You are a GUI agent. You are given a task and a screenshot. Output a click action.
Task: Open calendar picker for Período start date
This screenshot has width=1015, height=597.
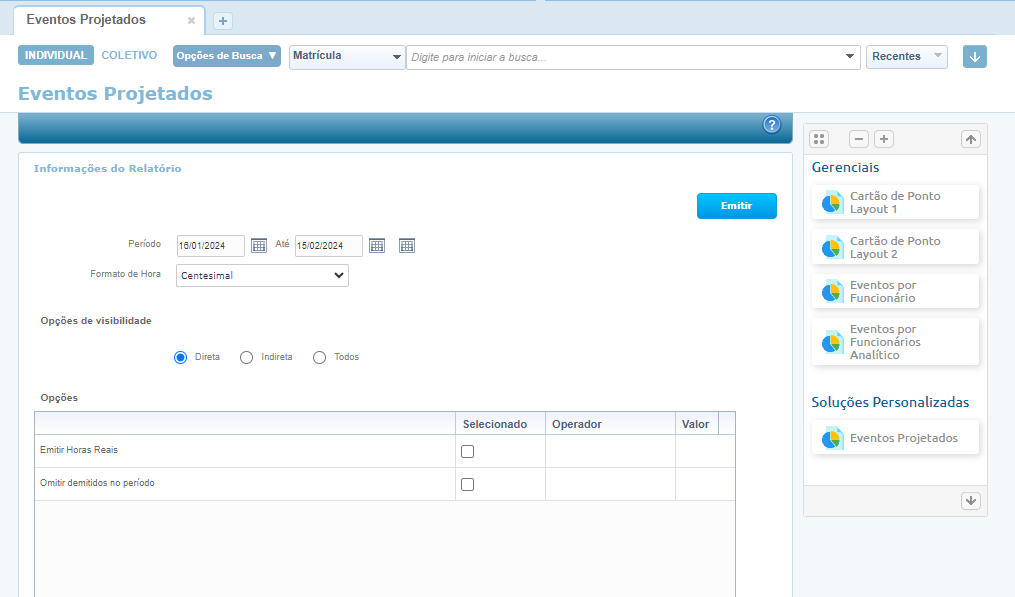pos(259,246)
